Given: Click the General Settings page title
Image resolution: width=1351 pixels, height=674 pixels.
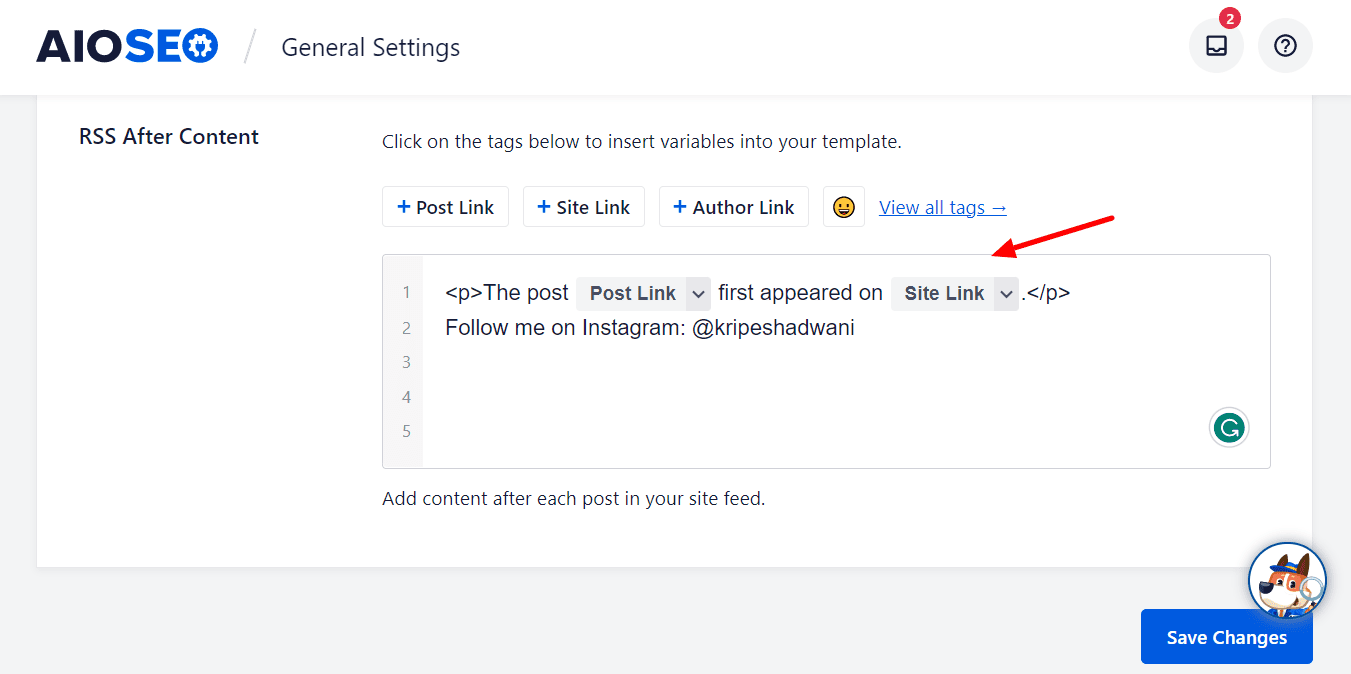Looking at the screenshot, I should pos(370,47).
